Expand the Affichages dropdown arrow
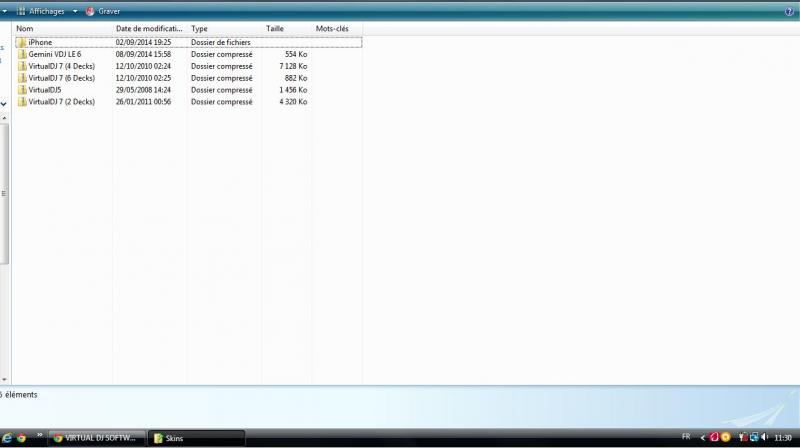The width and height of the screenshot is (800, 448). 75,11
